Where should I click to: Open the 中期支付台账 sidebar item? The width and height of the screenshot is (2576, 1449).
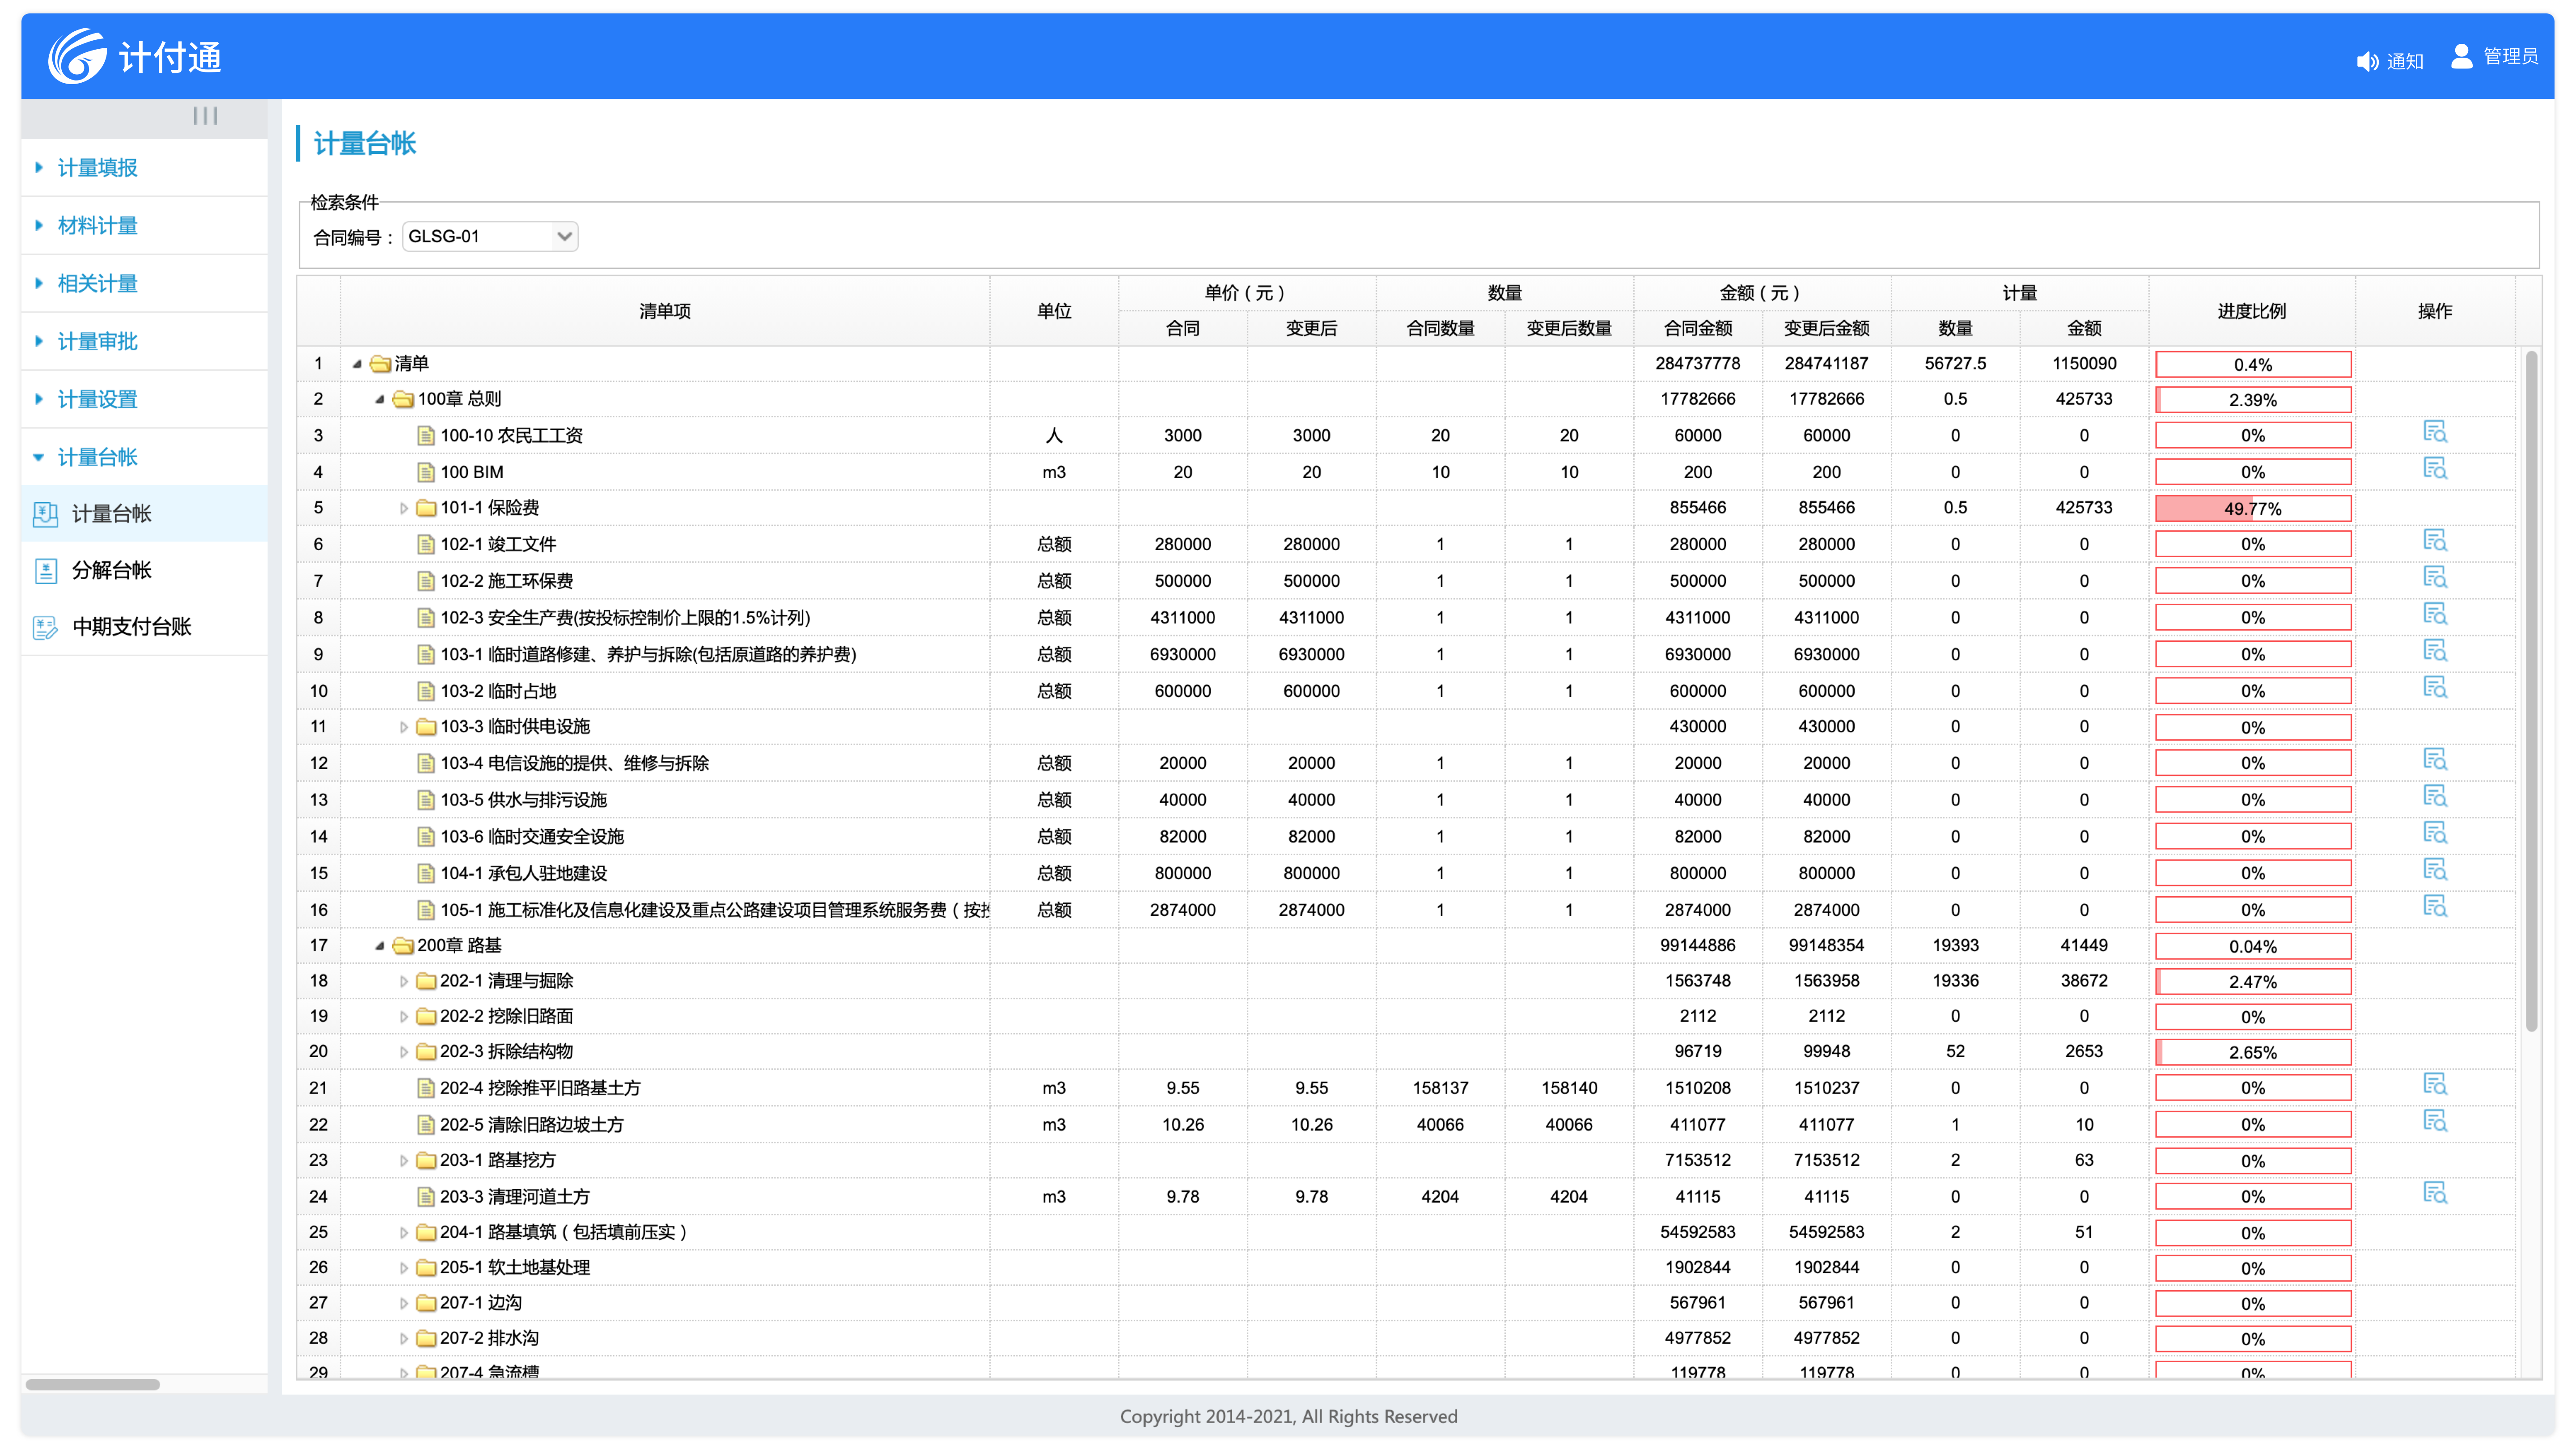(x=131, y=627)
